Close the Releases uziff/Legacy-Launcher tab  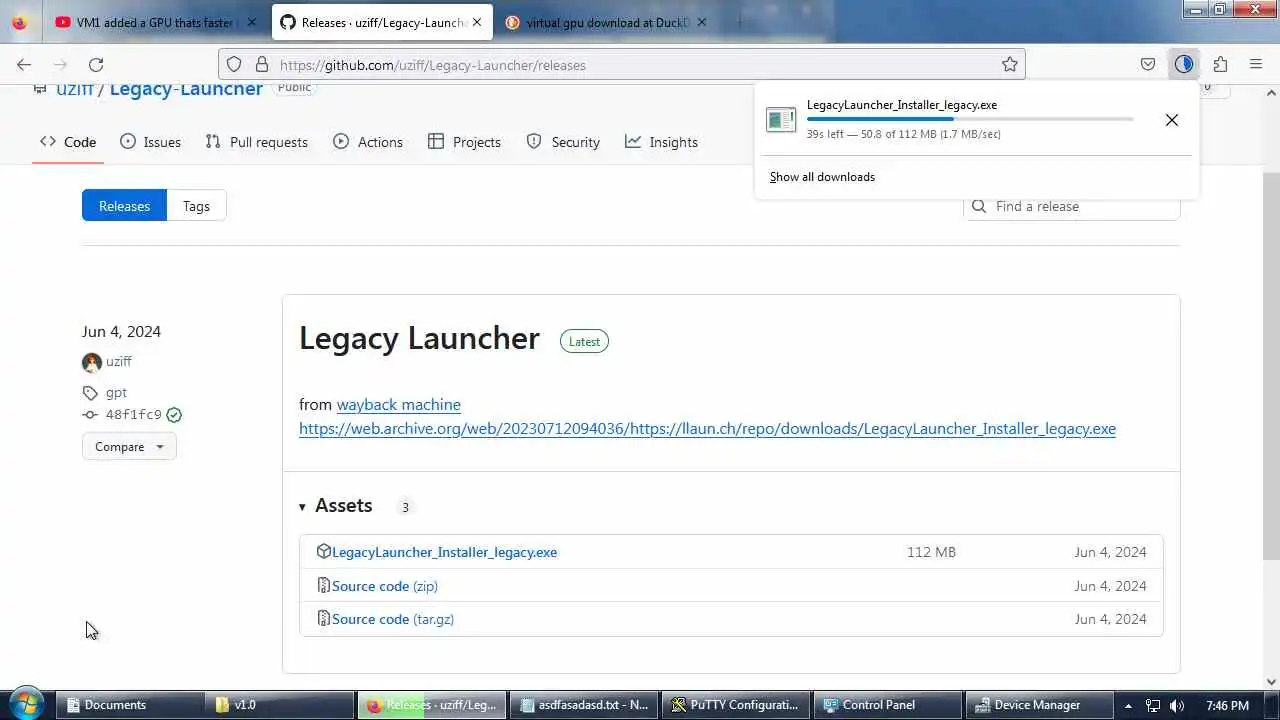pos(477,22)
